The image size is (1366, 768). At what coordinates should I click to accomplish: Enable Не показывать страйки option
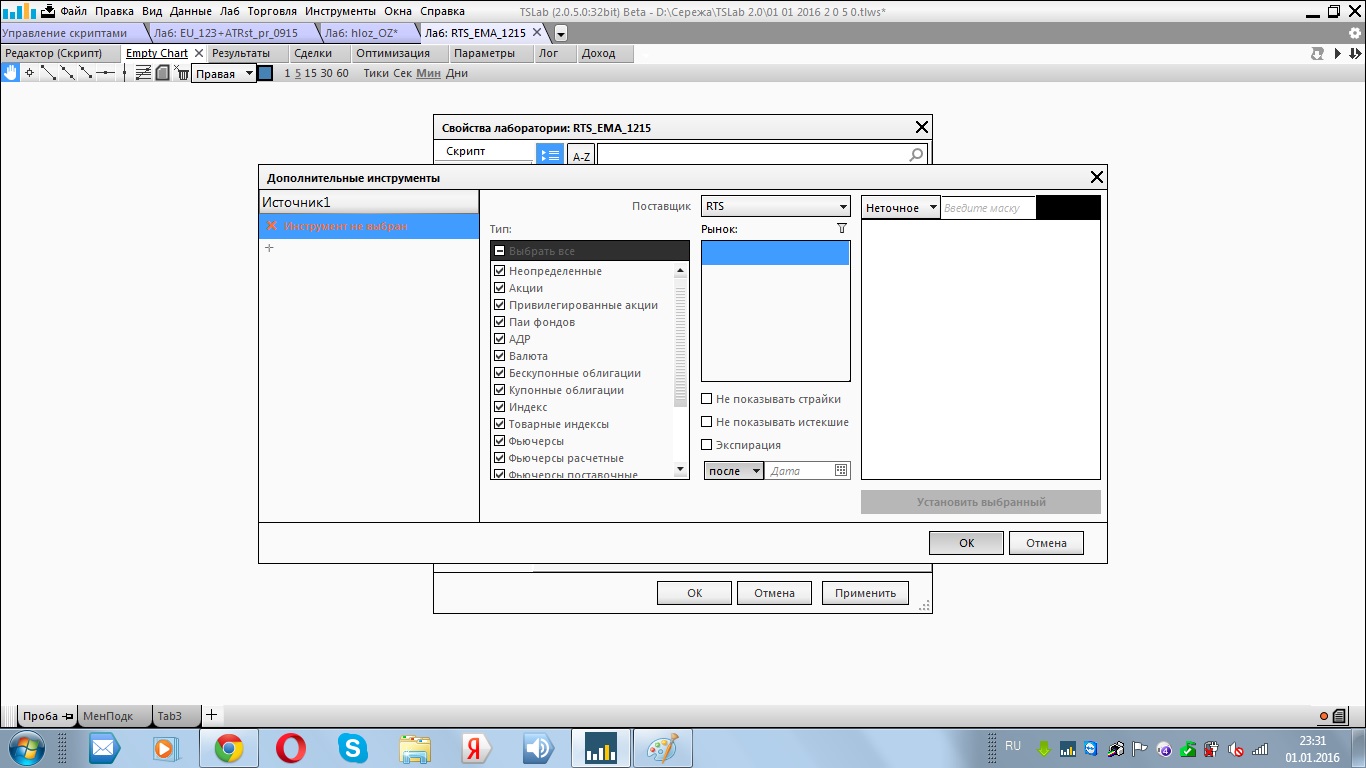[x=707, y=399]
